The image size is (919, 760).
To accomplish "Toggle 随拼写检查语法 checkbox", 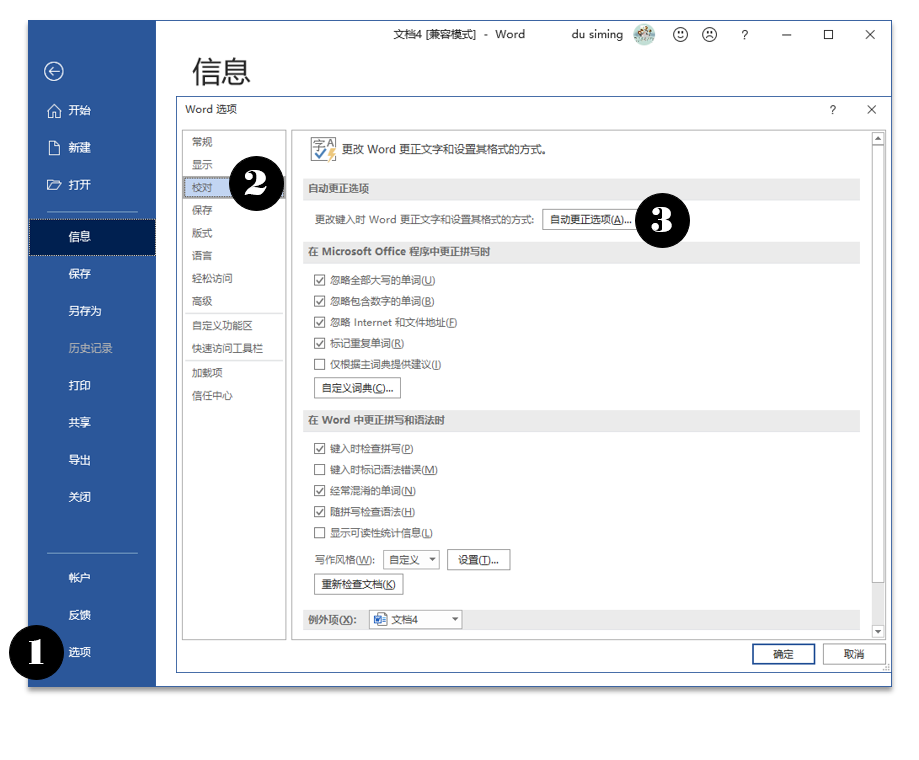I will (x=319, y=512).
